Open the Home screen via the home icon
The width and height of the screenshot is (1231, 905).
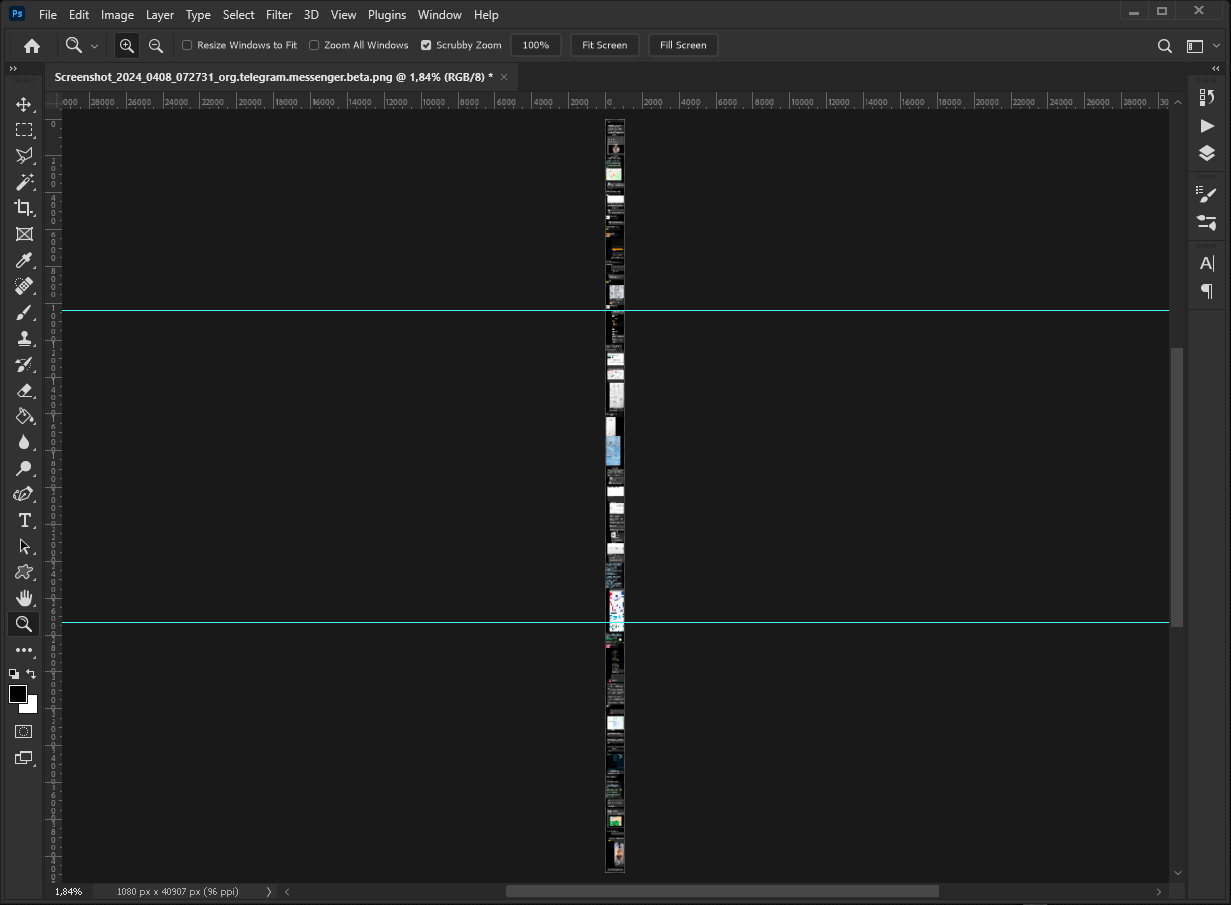click(x=30, y=45)
